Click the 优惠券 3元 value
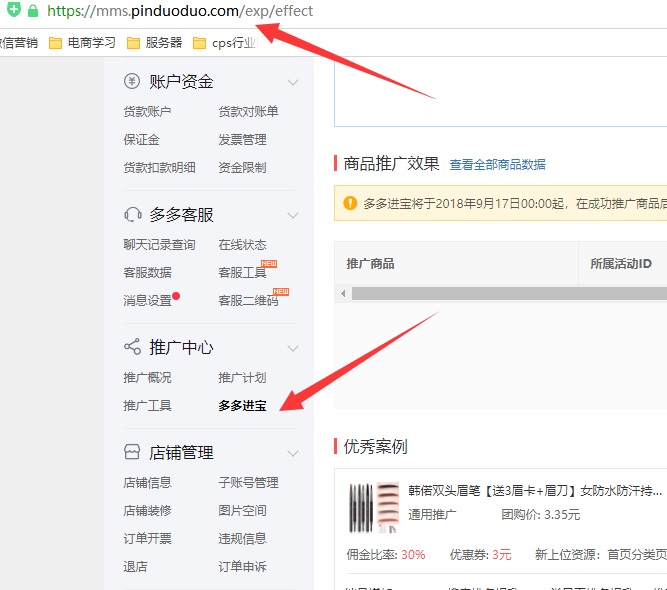667x590 pixels. point(502,555)
